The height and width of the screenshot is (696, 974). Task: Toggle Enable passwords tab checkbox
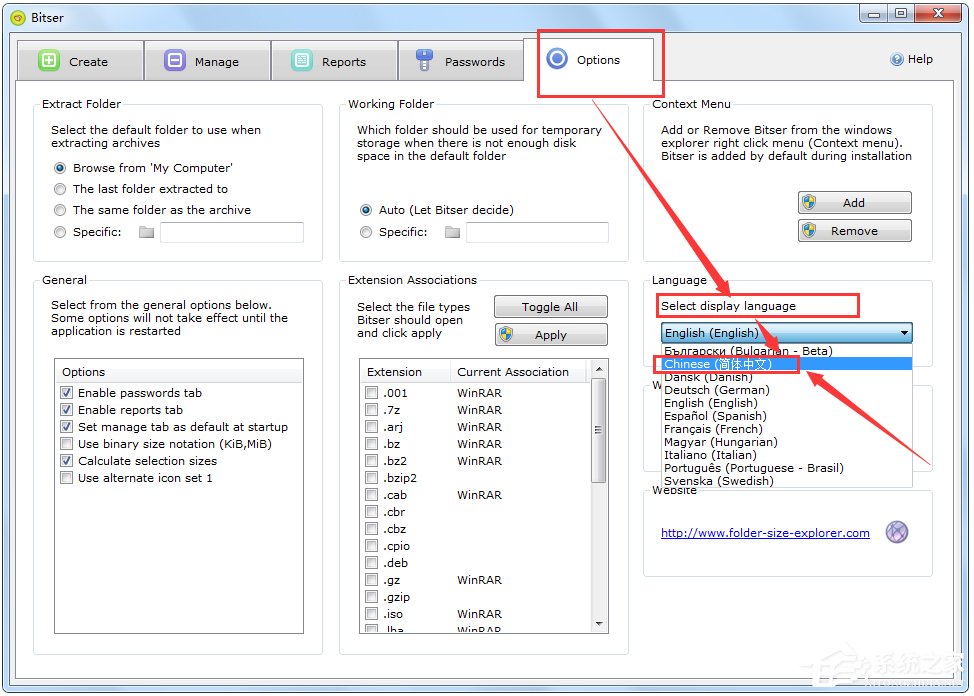pyautogui.click(x=66, y=393)
